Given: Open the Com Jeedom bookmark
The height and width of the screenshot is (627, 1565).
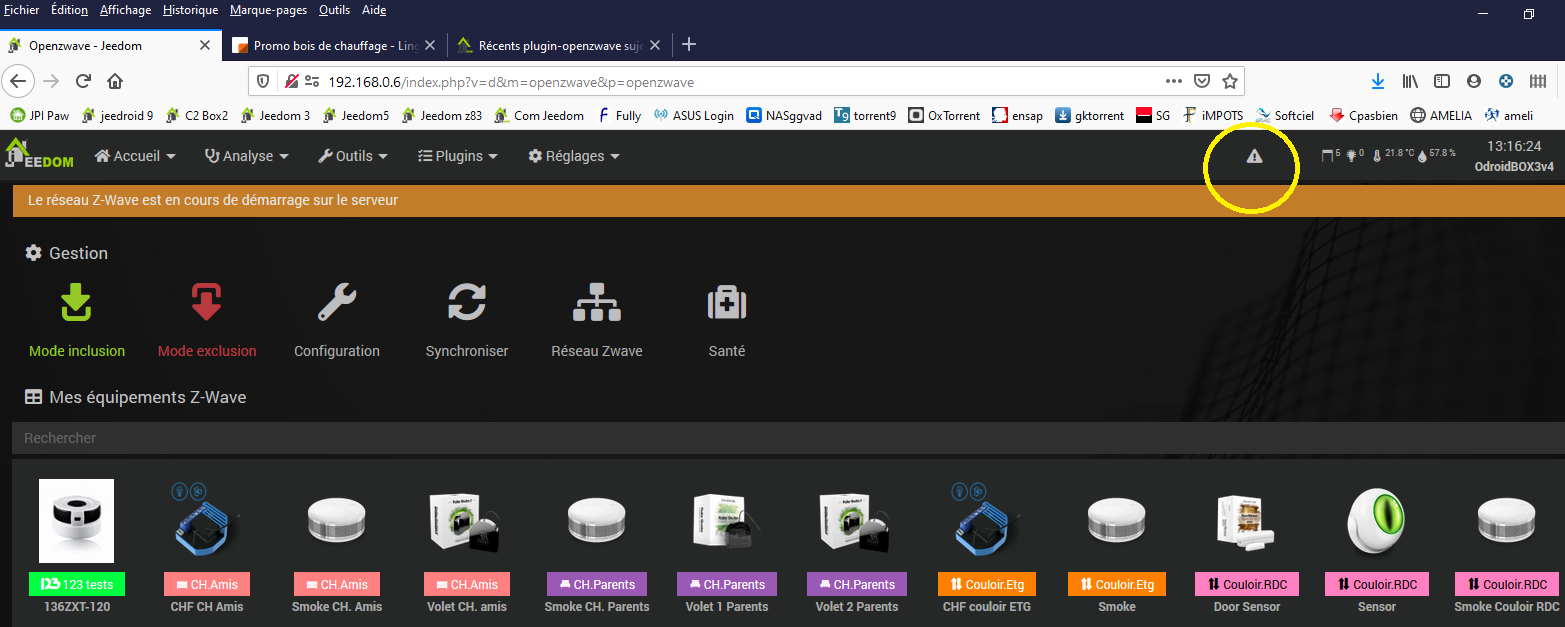Looking at the screenshot, I should 539,115.
